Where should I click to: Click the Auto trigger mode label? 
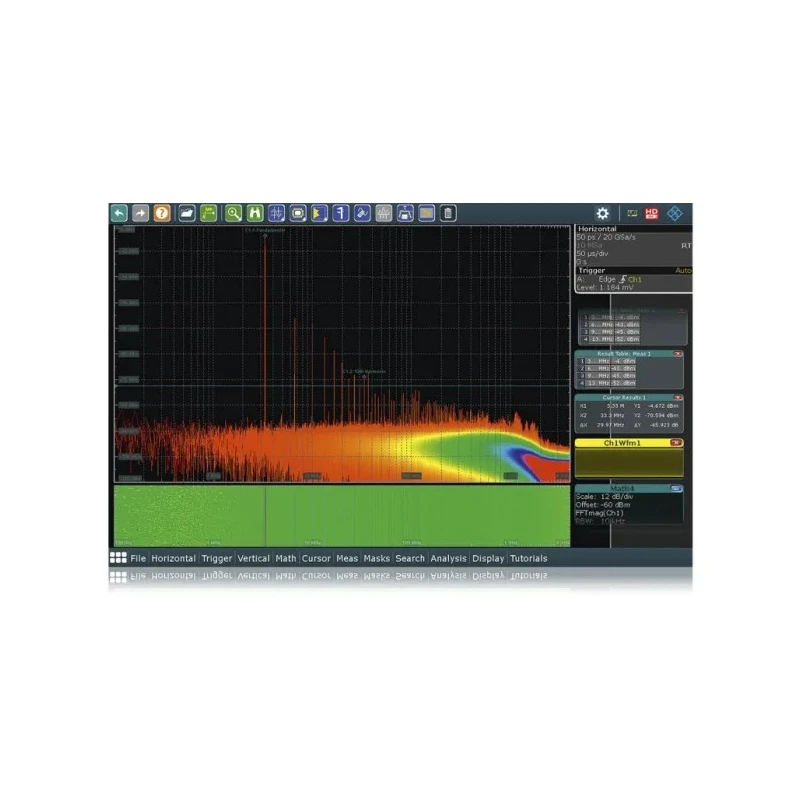point(683,270)
